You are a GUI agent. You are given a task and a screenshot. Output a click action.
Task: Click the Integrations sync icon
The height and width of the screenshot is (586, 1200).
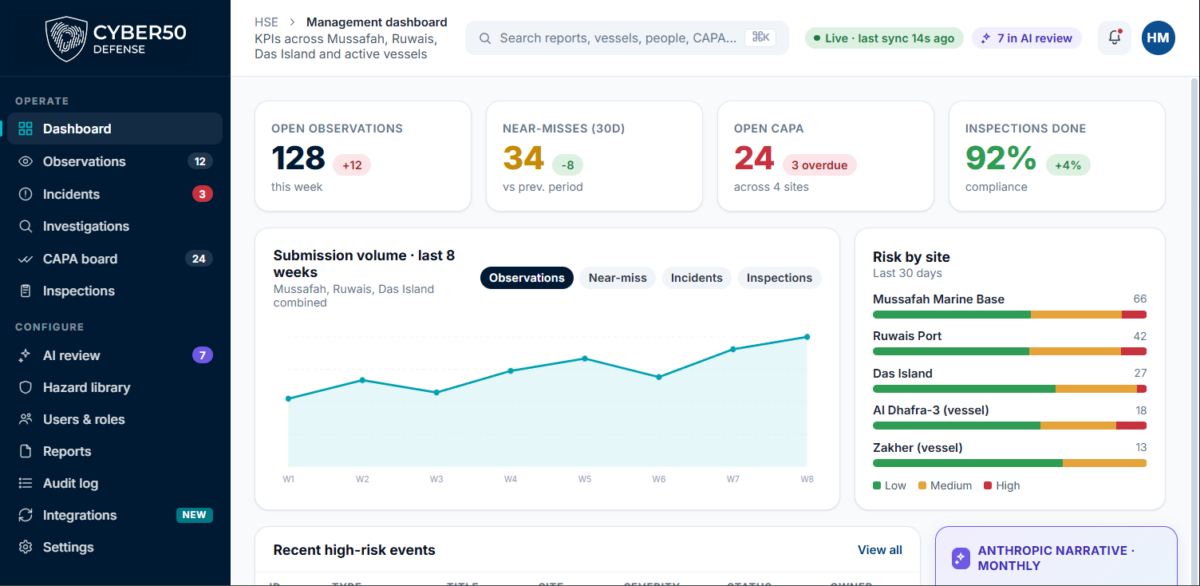pyautogui.click(x=26, y=515)
